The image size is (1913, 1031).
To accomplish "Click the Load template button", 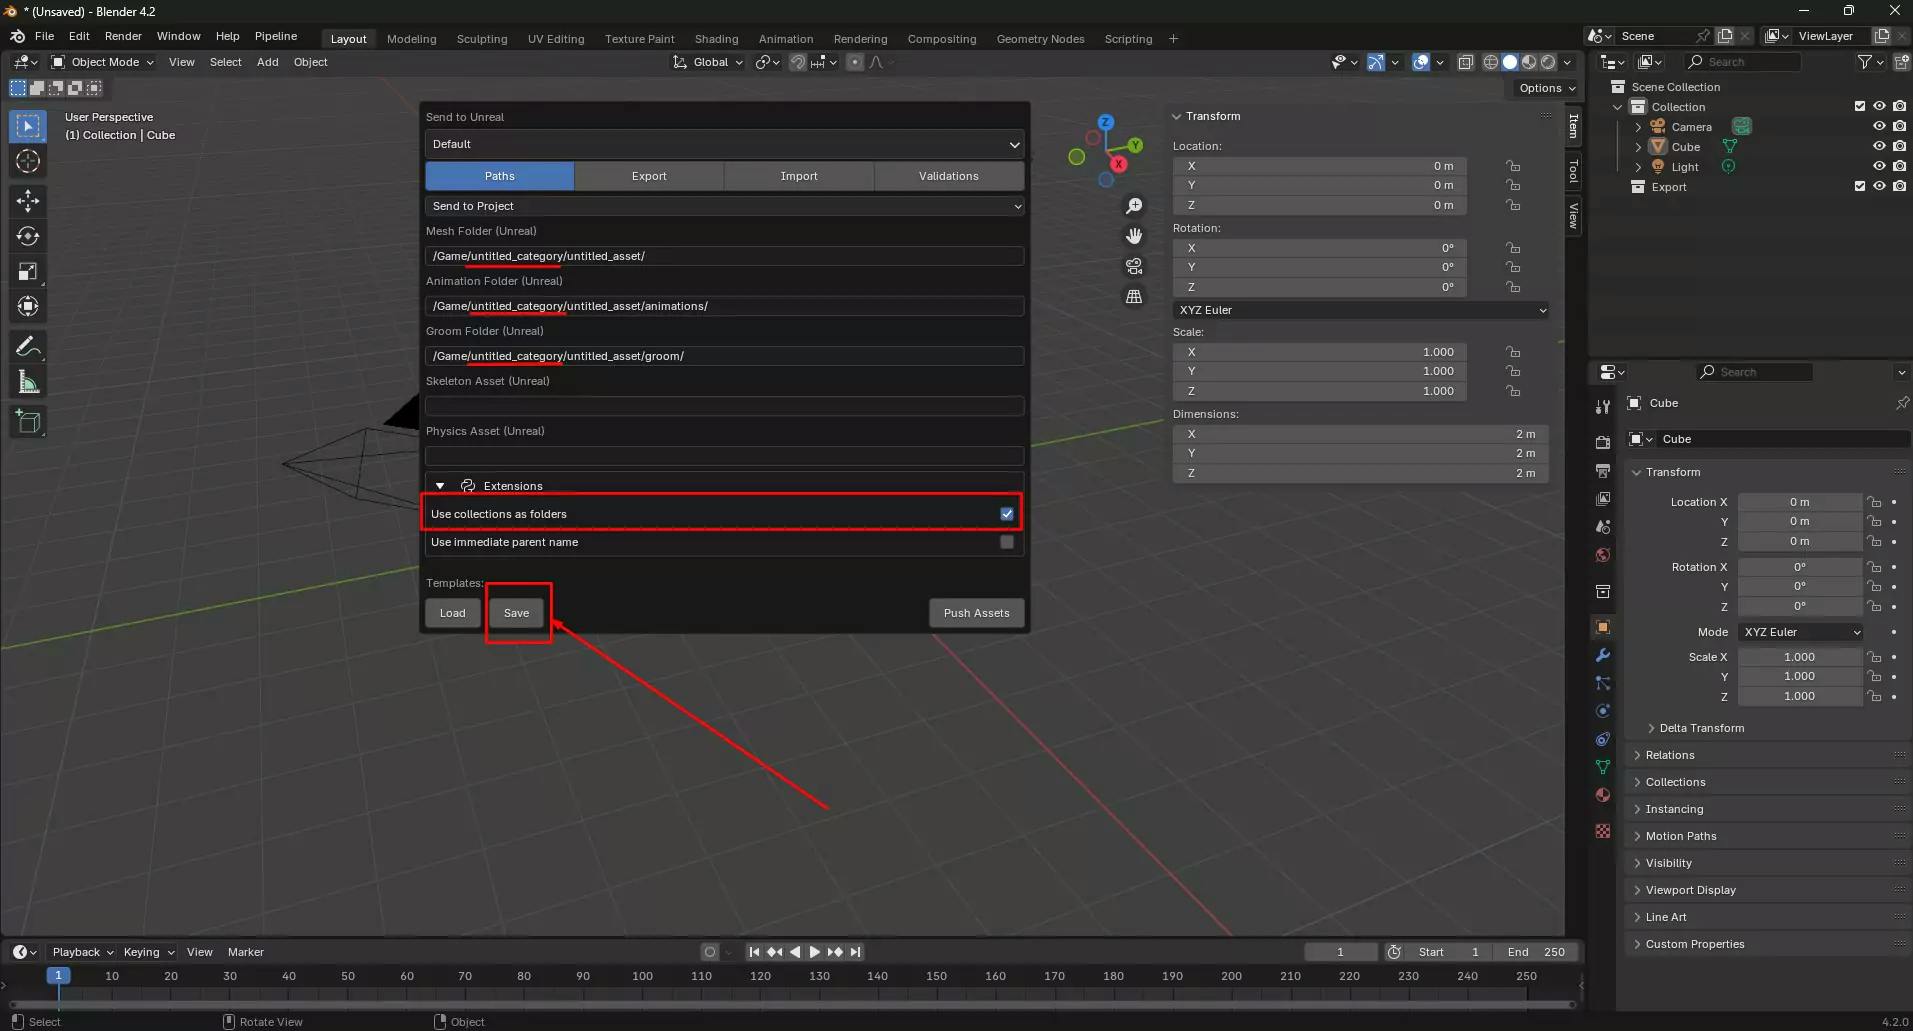I will pyautogui.click(x=453, y=613).
